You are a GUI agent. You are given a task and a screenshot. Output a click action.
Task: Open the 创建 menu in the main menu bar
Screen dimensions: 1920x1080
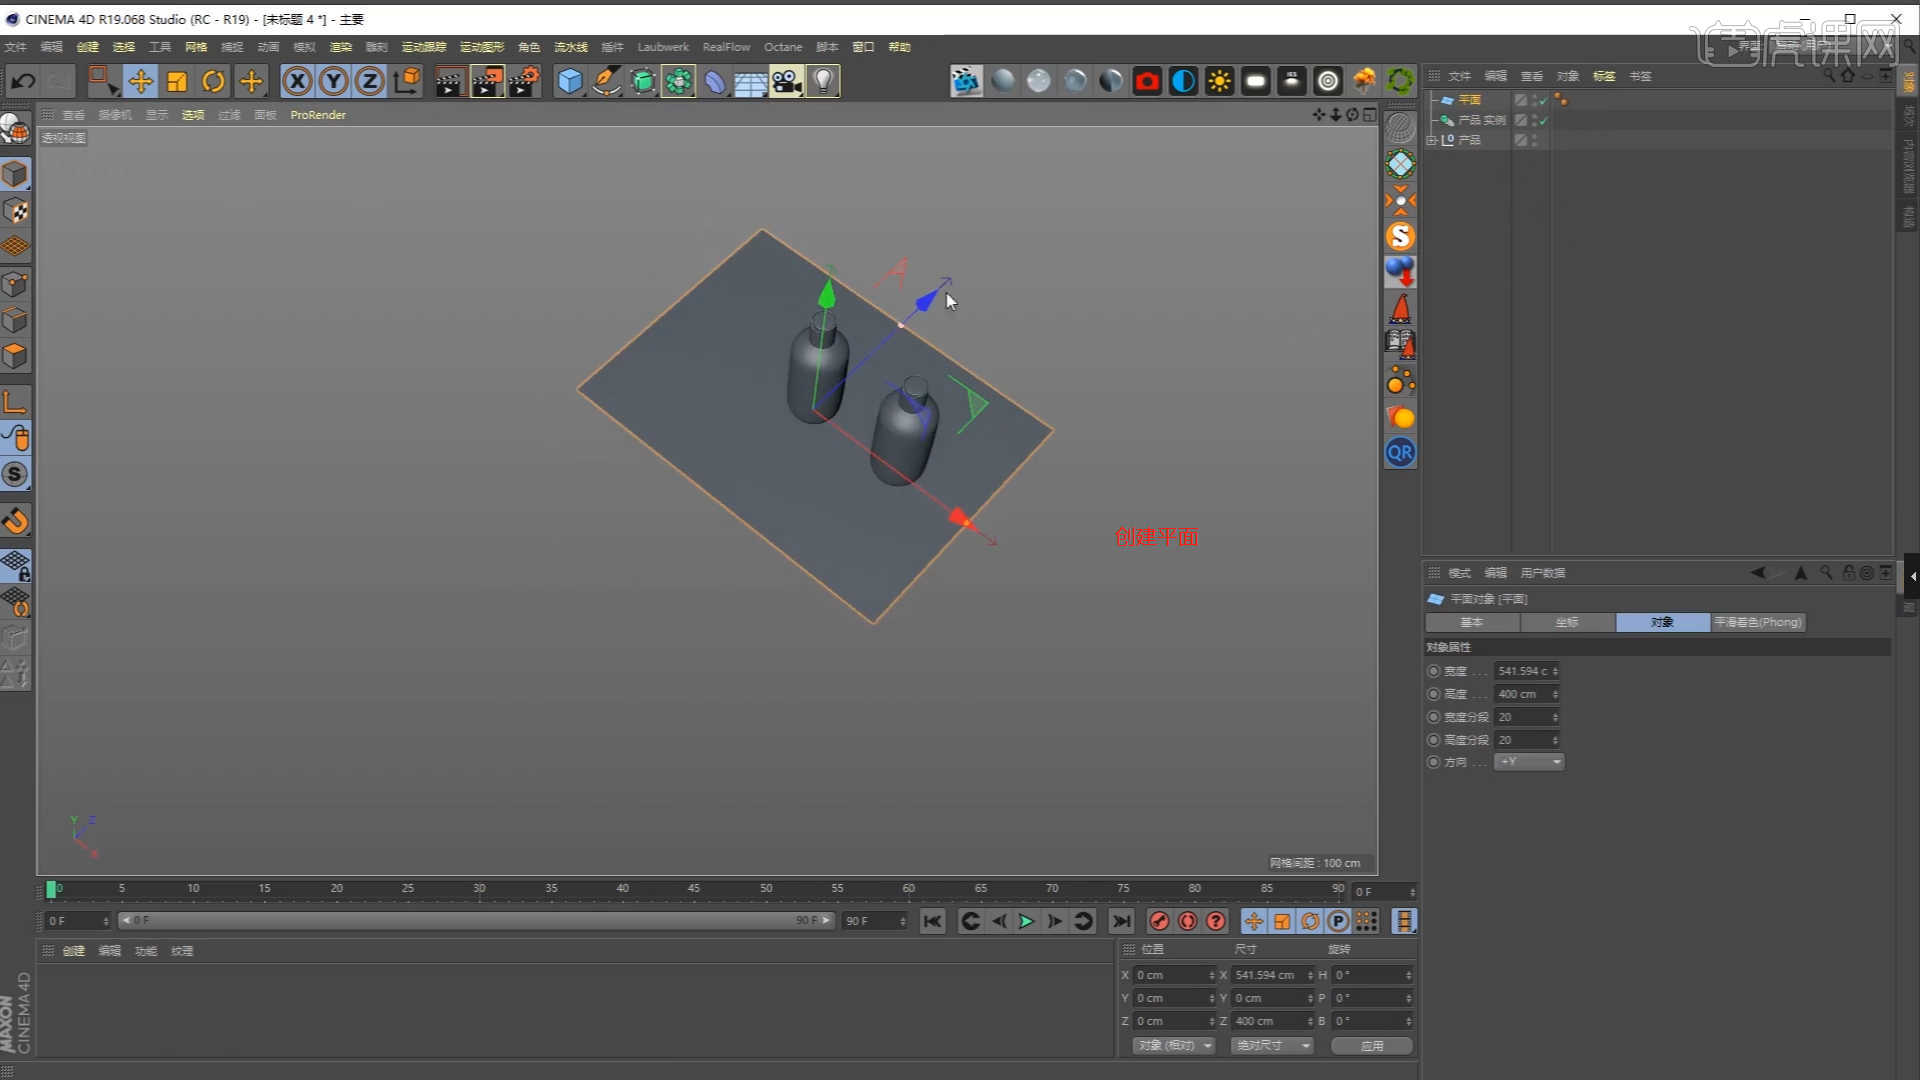[88, 47]
